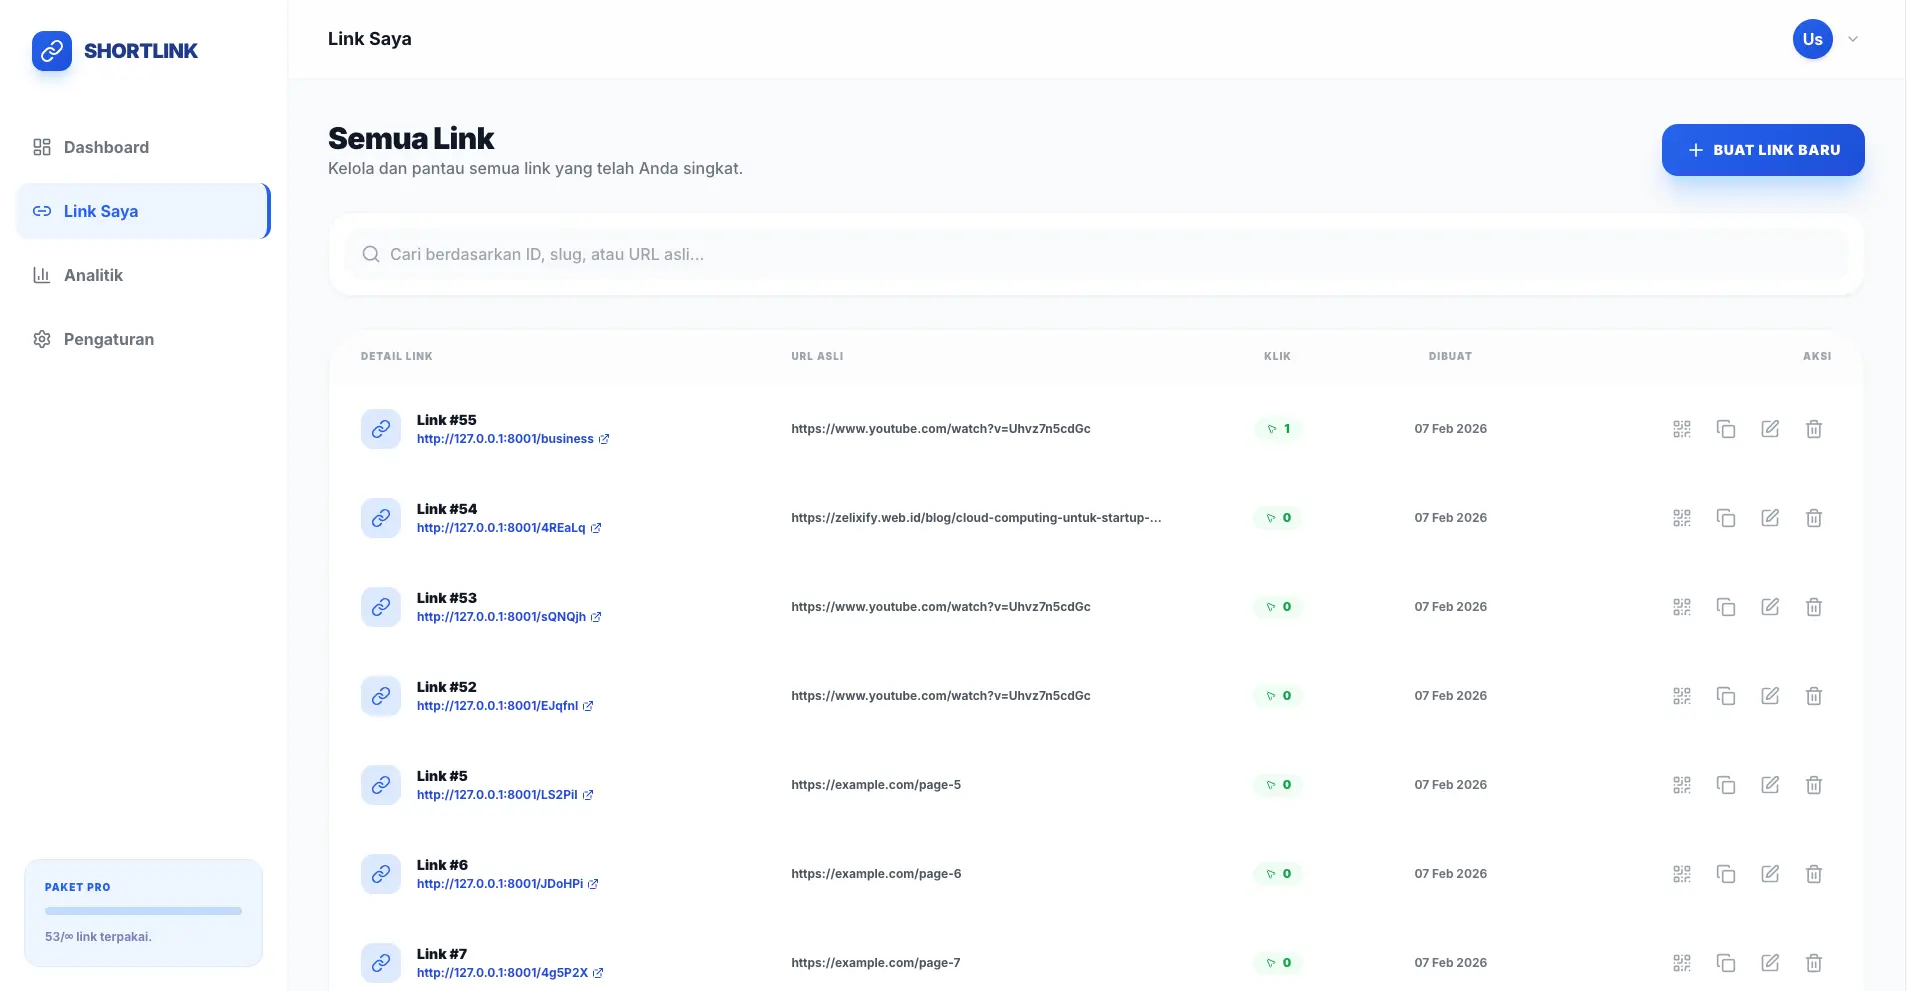Screen dimensions: 1907x991
Task: Click copy icon for Link #6
Action: point(1725,874)
